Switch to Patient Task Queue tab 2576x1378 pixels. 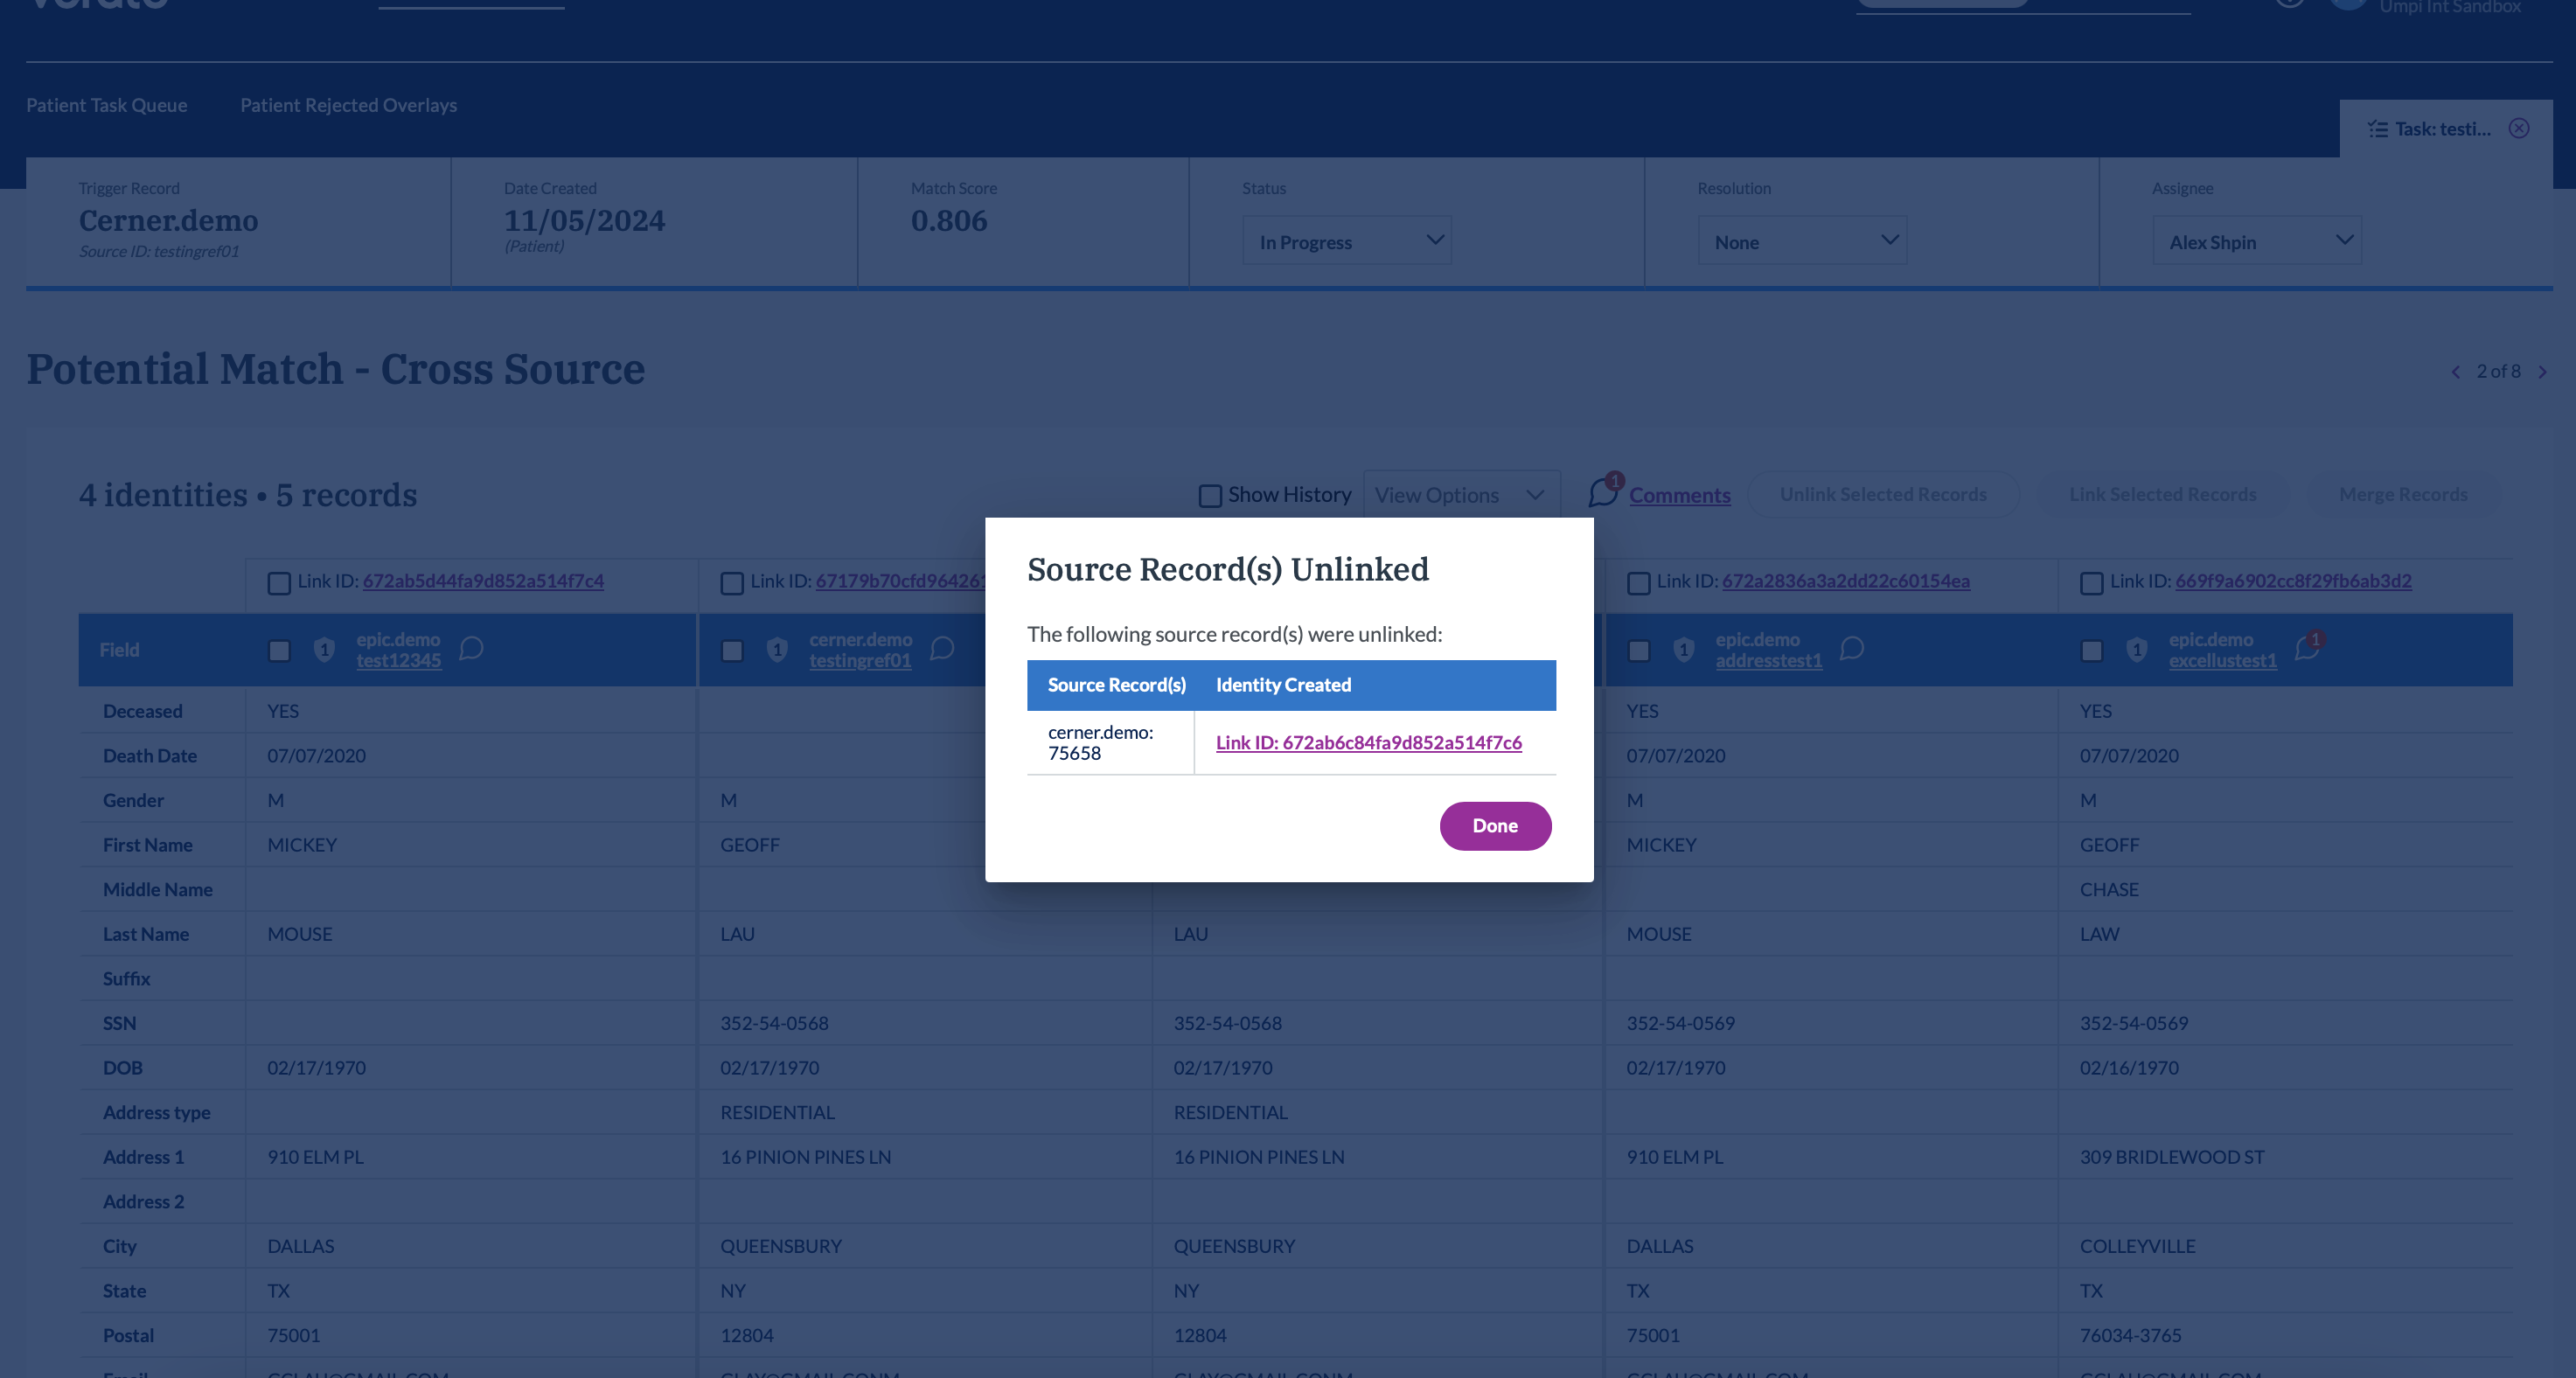pyautogui.click(x=106, y=105)
